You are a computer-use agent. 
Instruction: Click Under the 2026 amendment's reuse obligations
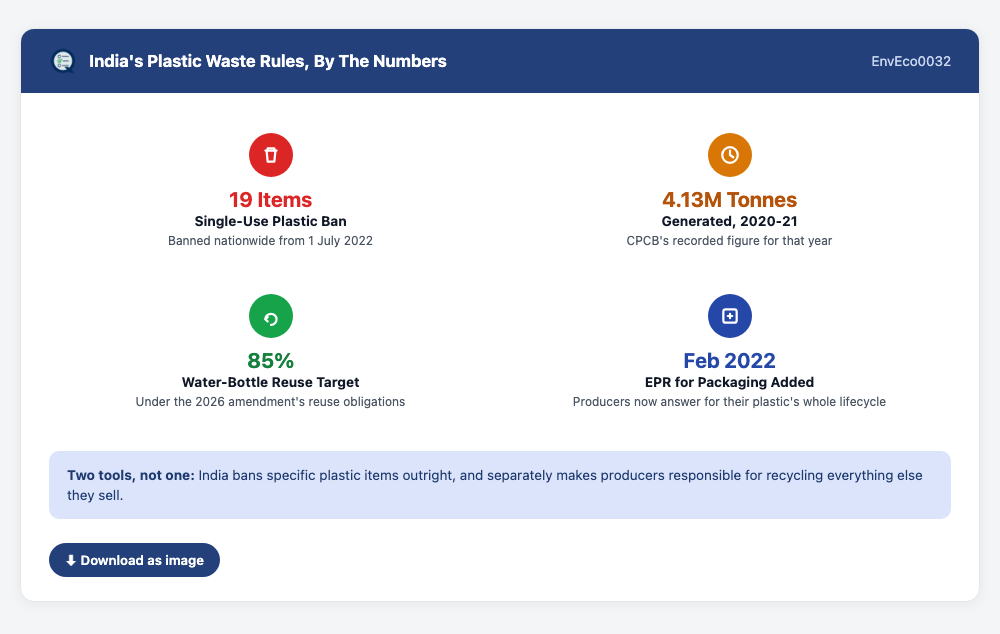click(x=270, y=402)
